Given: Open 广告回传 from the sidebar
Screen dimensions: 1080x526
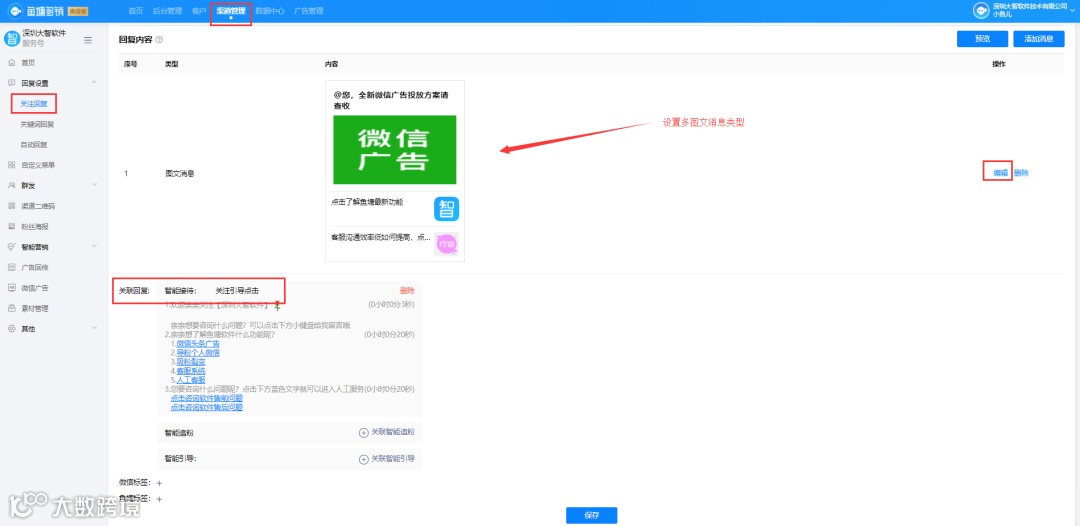Looking at the screenshot, I should click(x=34, y=267).
